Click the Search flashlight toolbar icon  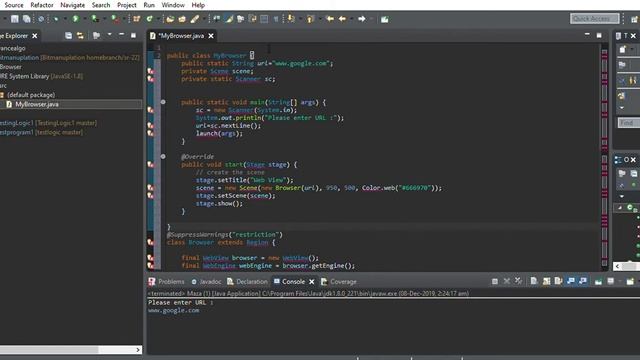click(x=195, y=19)
